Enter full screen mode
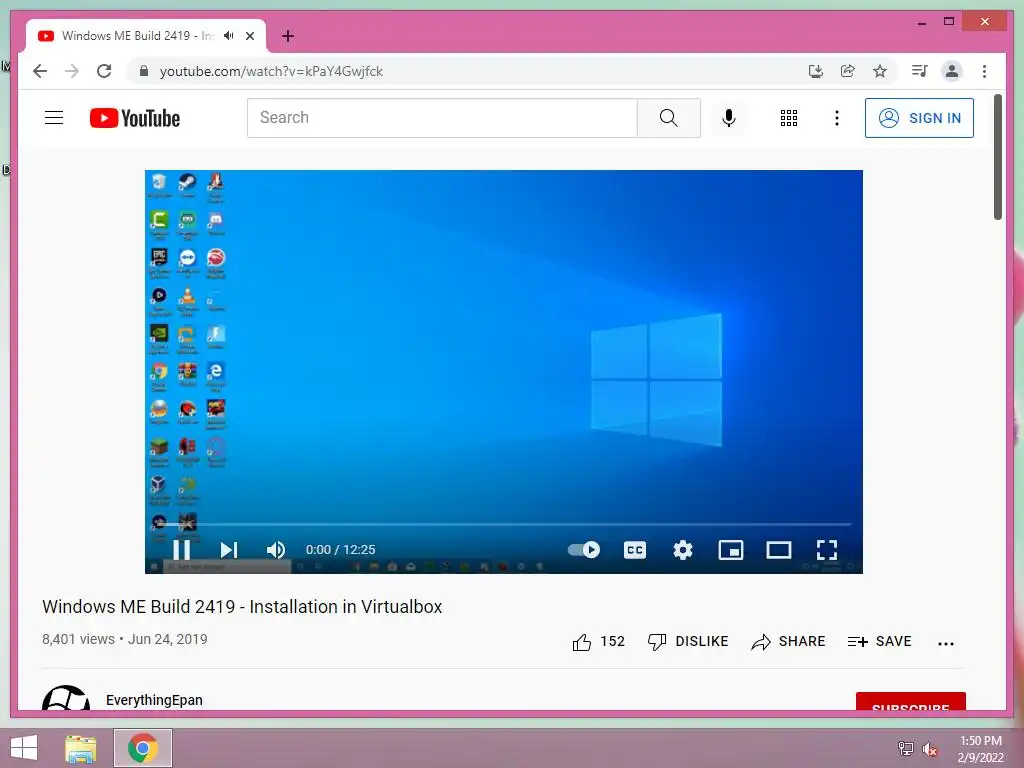 point(827,550)
